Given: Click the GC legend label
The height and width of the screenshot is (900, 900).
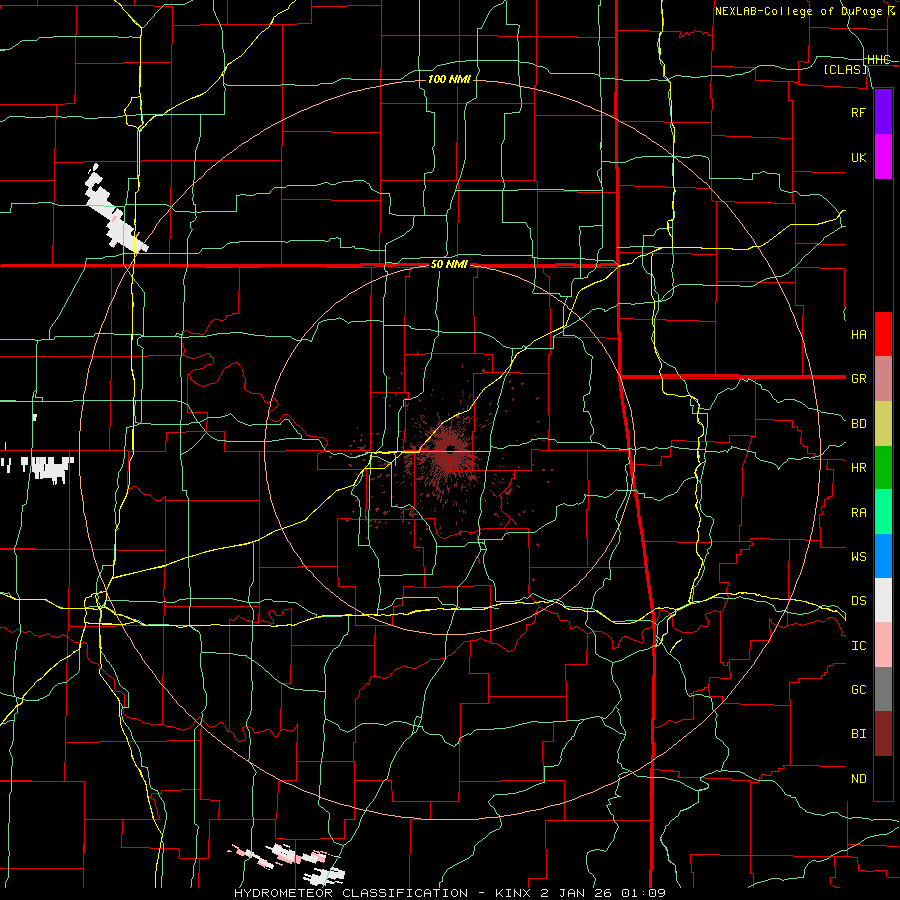Looking at the screenshot, I should [859, 689].
